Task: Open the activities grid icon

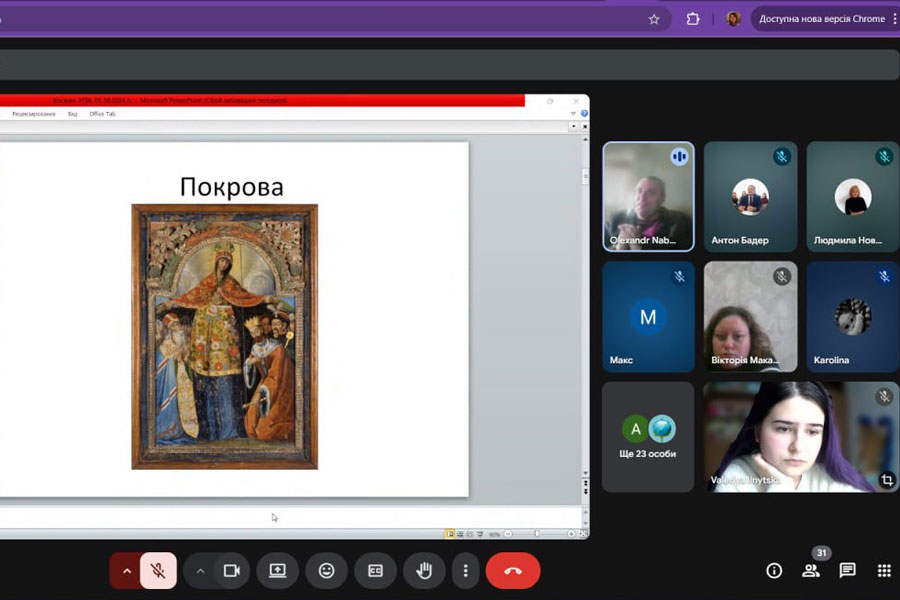Action: pyautogui.click(x=884, y=570)
